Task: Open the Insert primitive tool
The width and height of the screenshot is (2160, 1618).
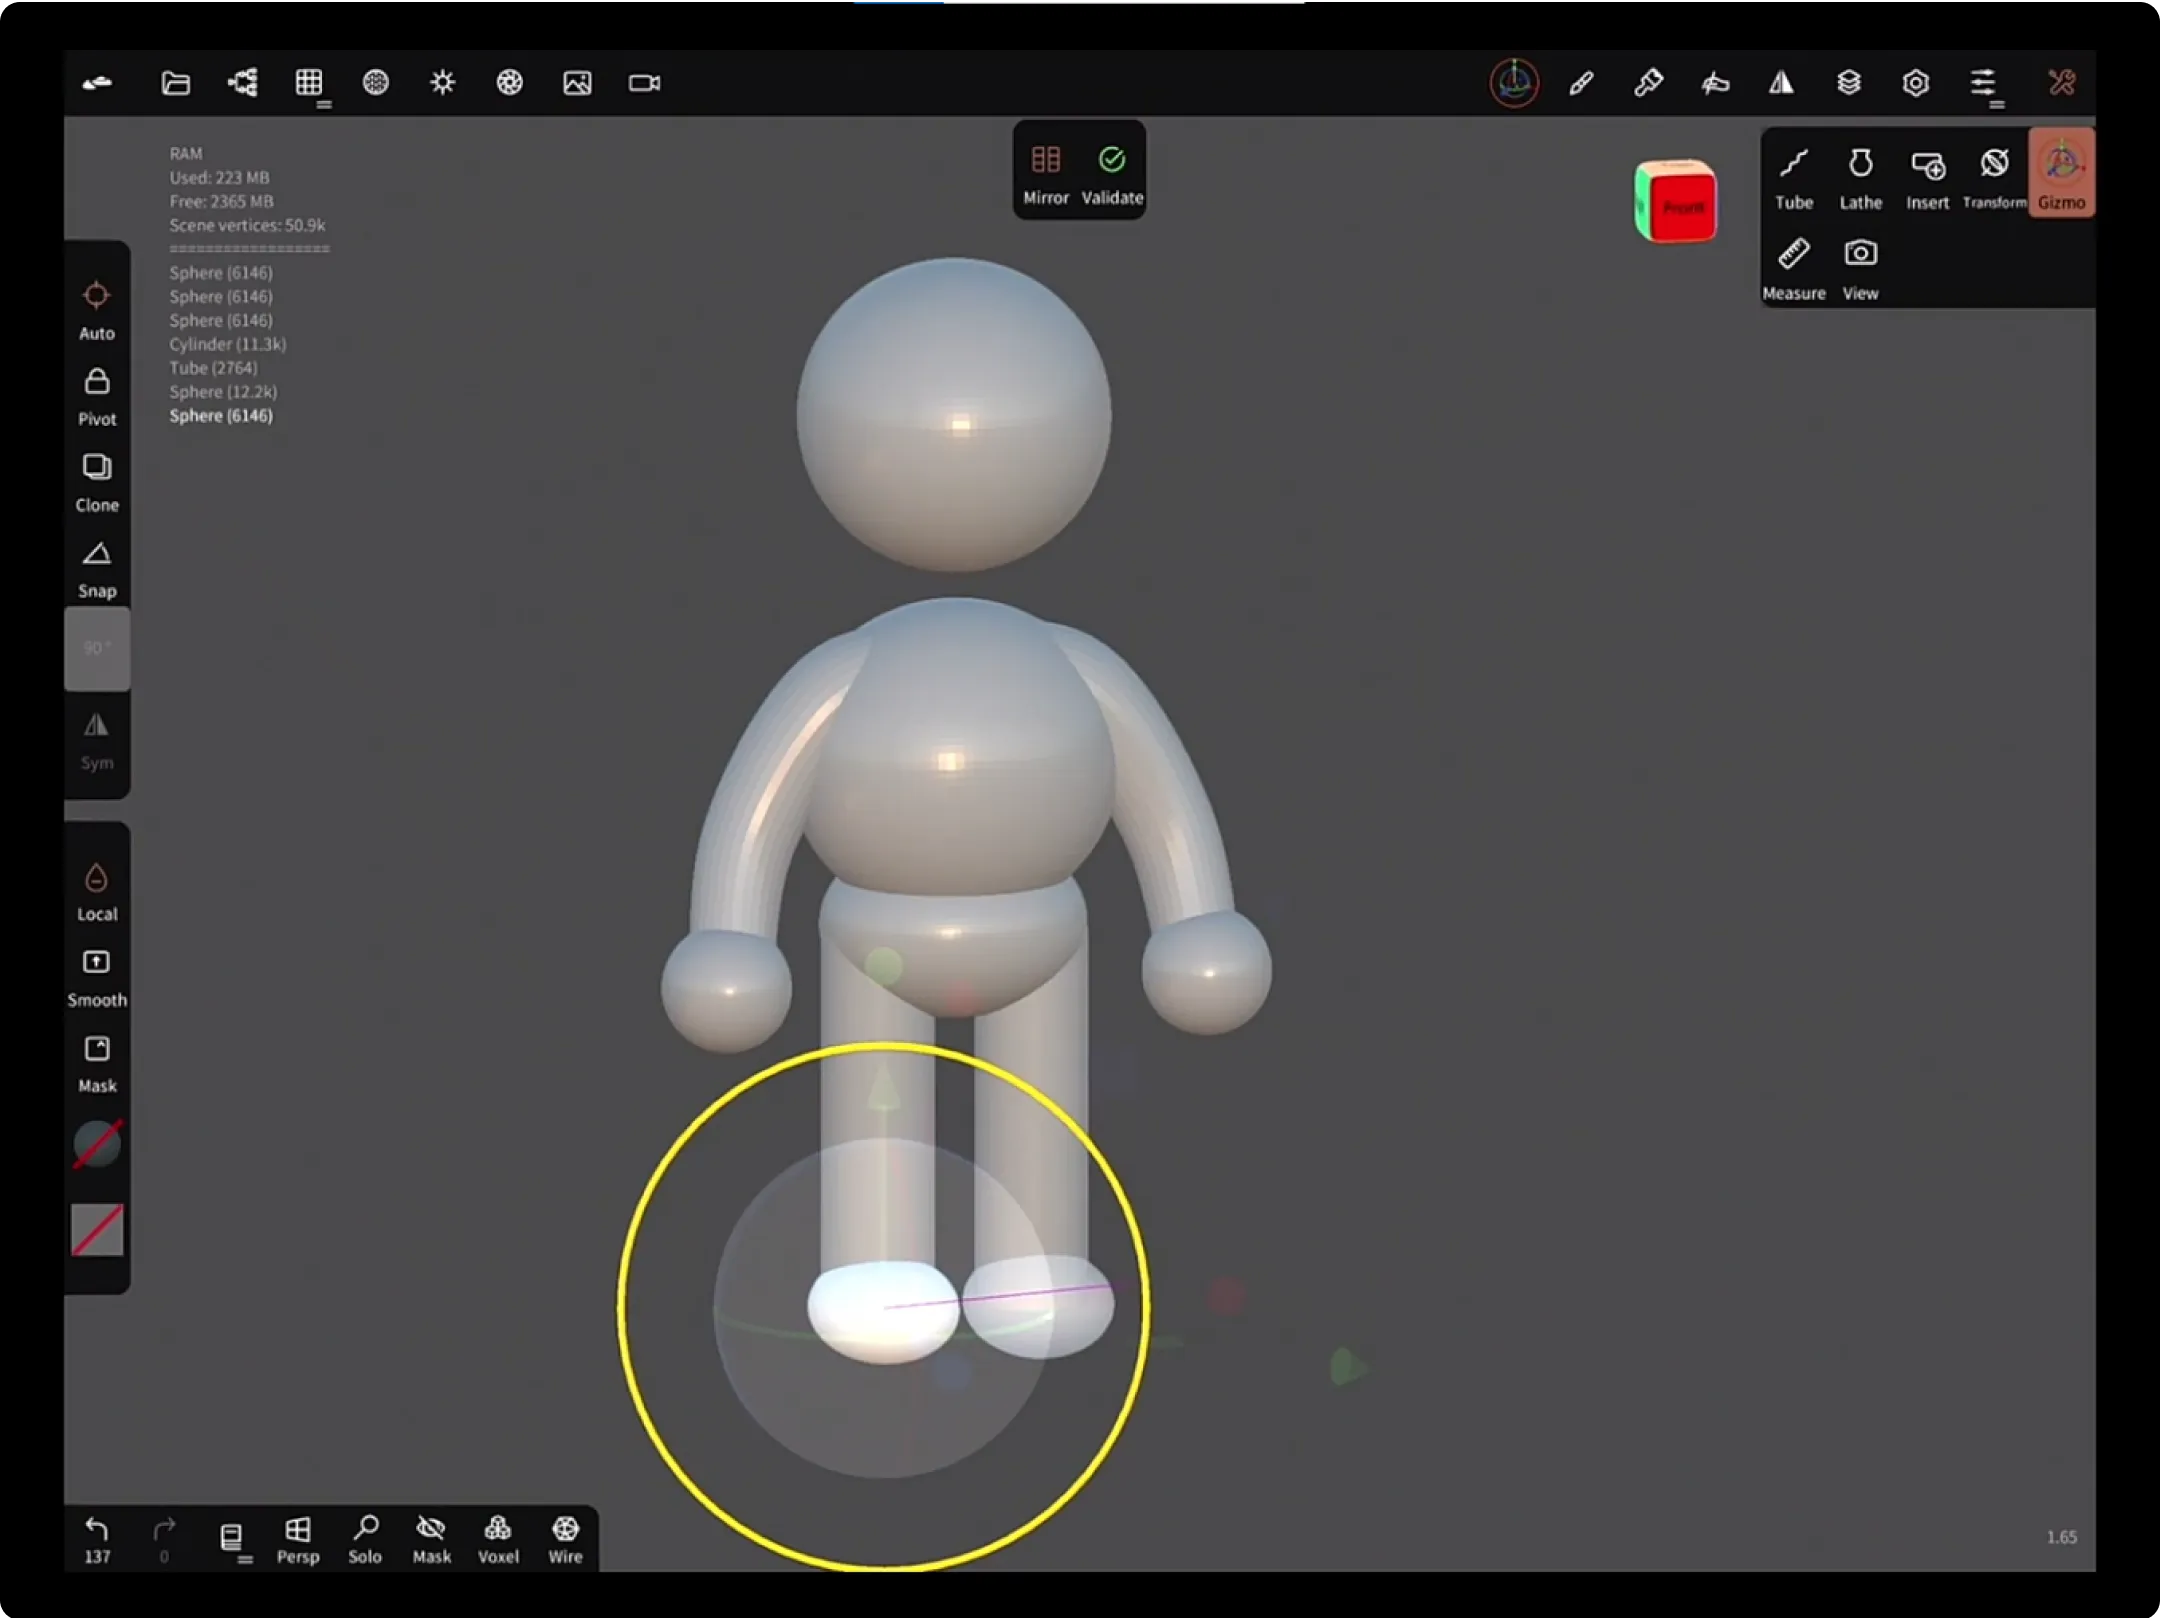Action: point(1927,179)
